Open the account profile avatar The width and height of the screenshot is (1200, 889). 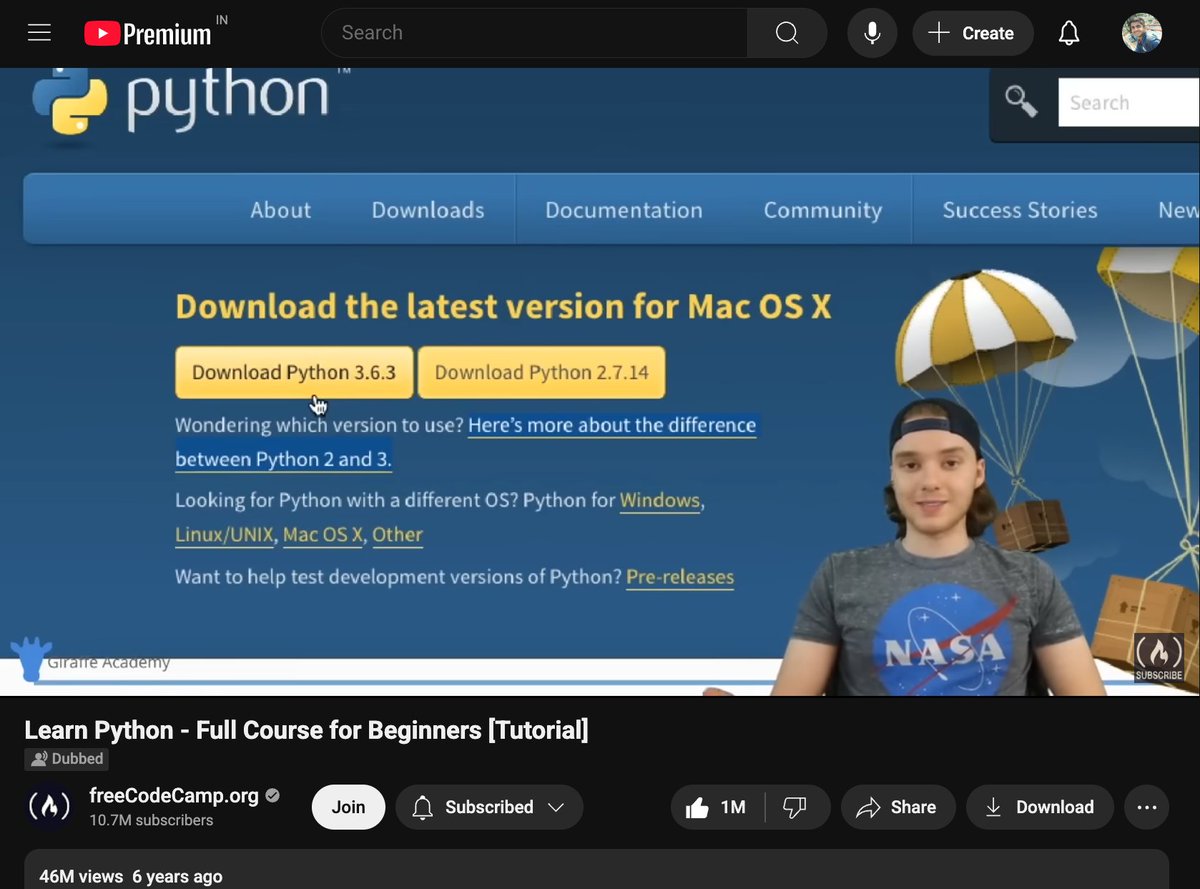[x=1141, y=33]
